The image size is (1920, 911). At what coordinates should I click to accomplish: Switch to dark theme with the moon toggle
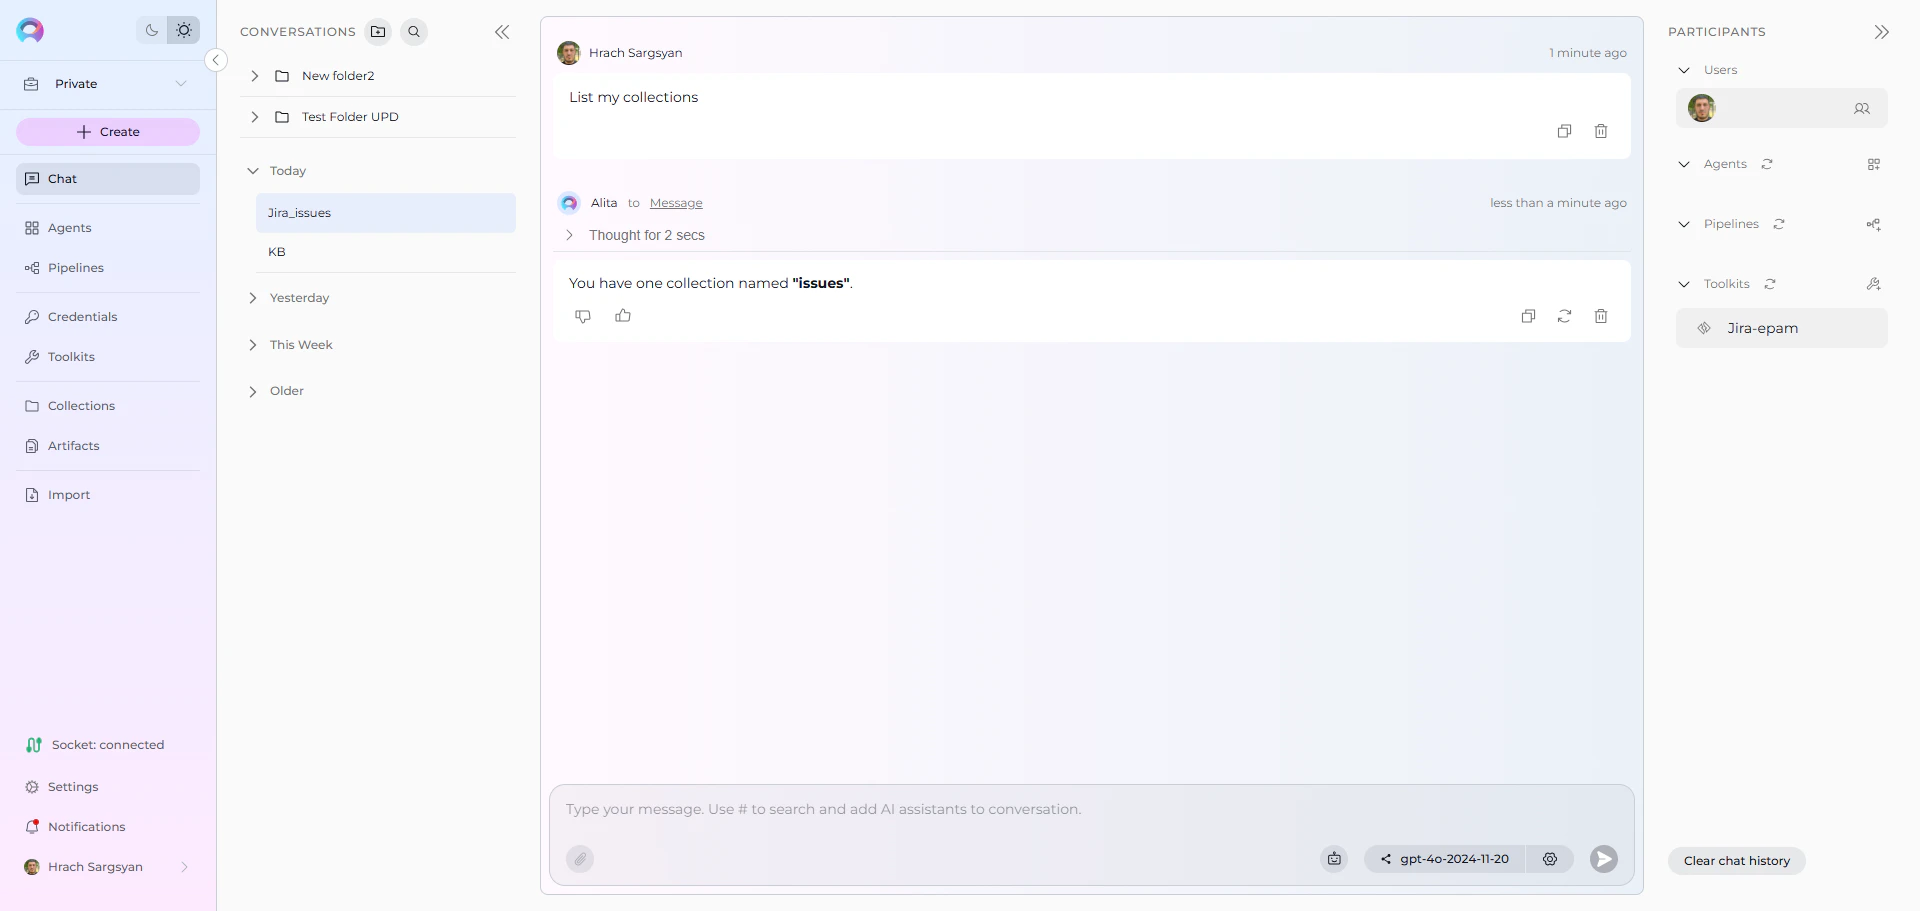[x=151, y=30]
